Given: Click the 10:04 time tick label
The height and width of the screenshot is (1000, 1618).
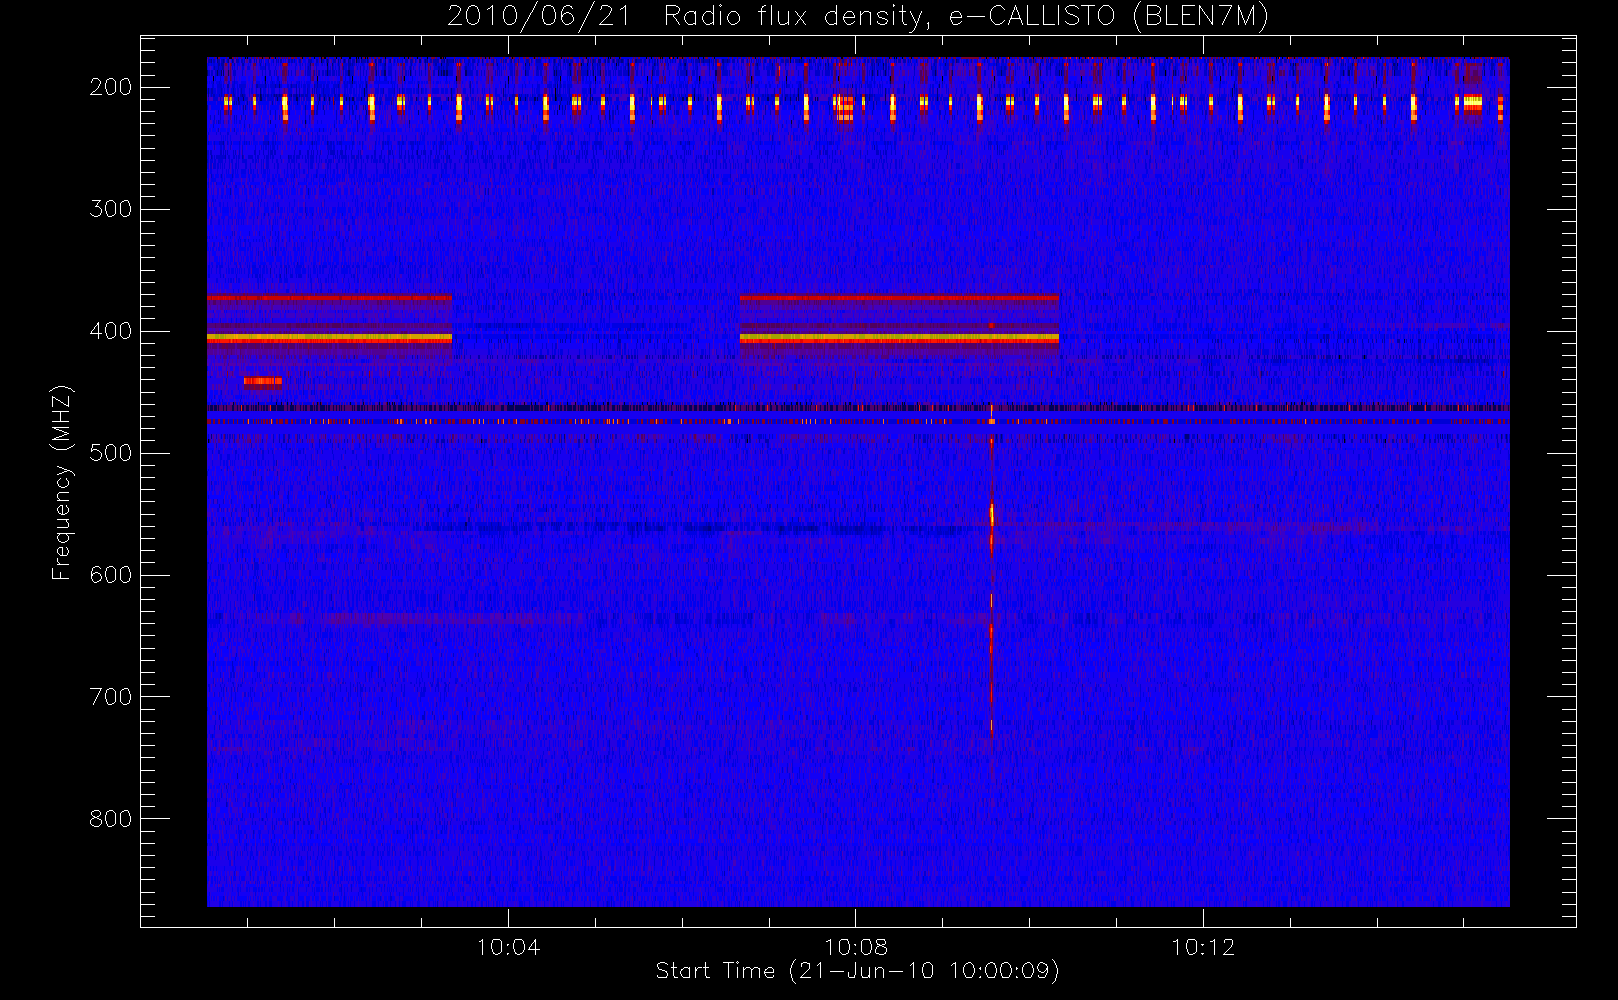Looking at the screenshot, I should point(508,947).
